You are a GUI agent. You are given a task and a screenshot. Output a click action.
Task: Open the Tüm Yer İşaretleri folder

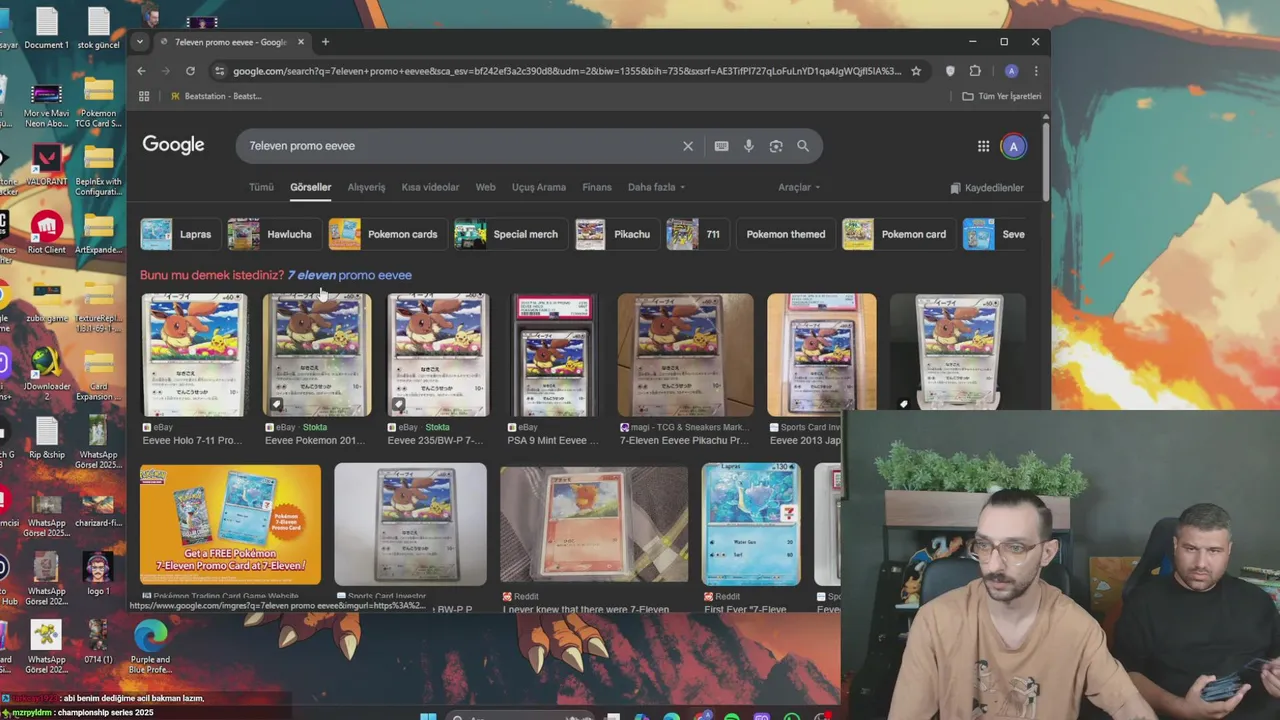pyautogui.click(x=1002, y=96)
